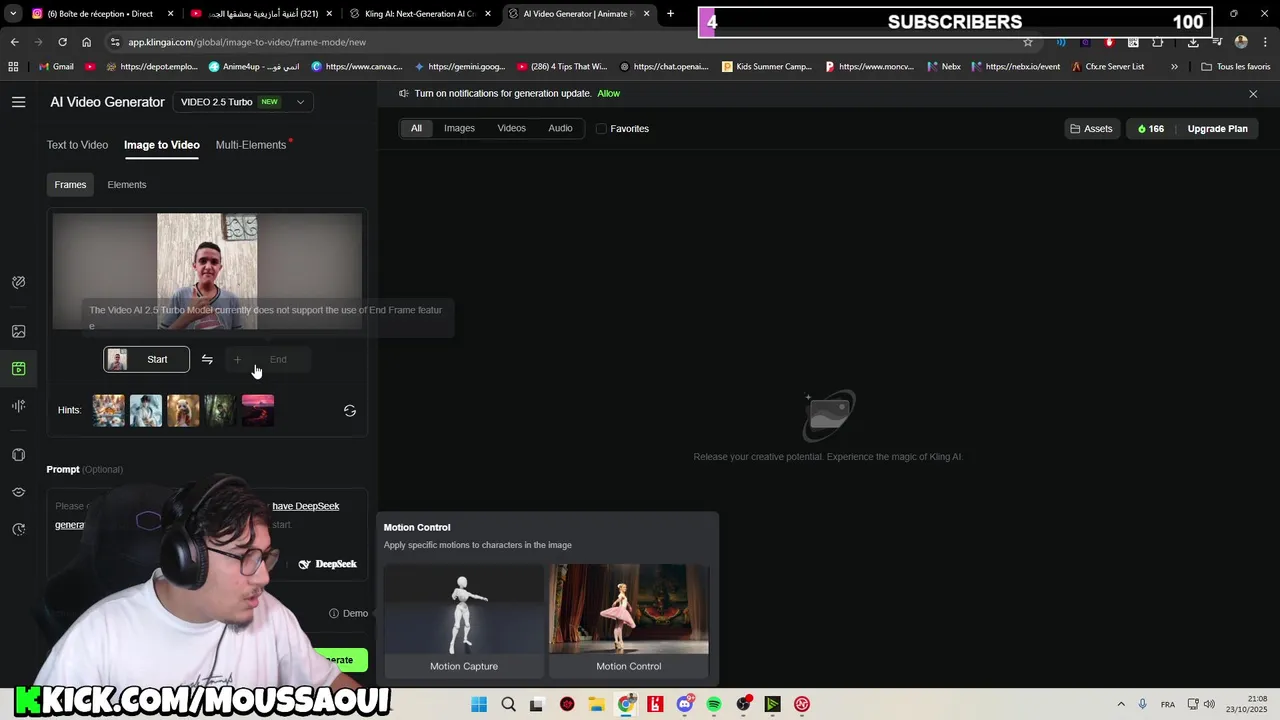Screen dimensions: 1280x720
Task: Click the 166 credits balance
Action: [x=1151, y=128]
